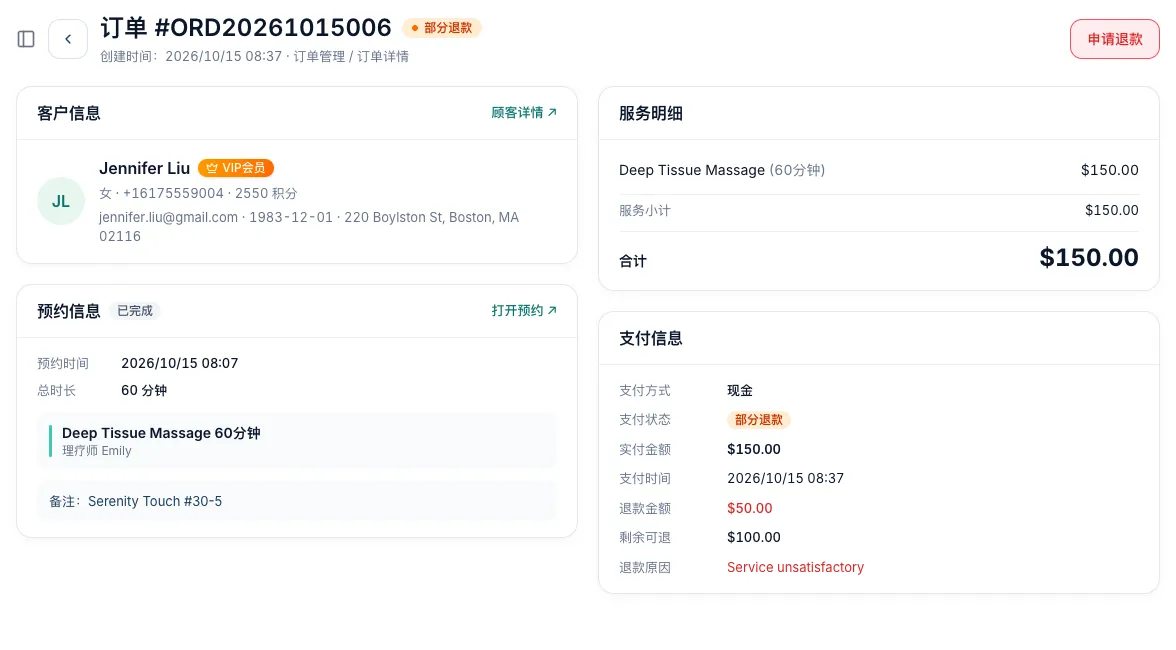The image size is (1176, 650).
Task: Click the 申请退款 refund button
Action: coord(1114,39)
